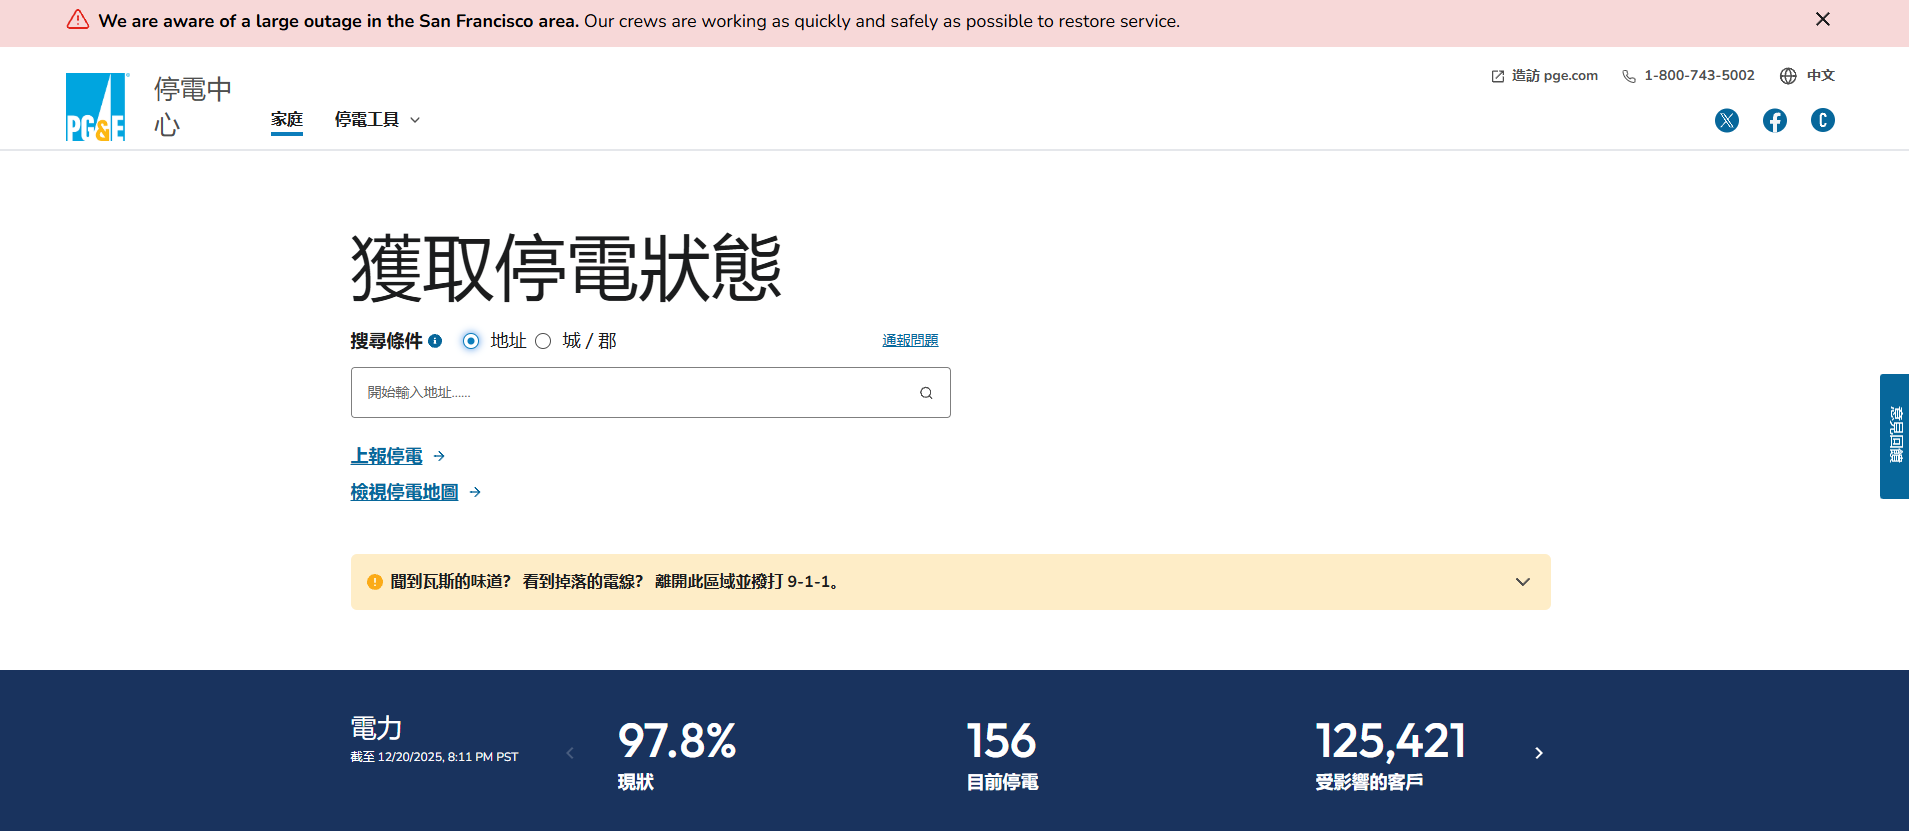Click the info icon beside 搜尋條件
1909x831 pixels.
[435, 341]
